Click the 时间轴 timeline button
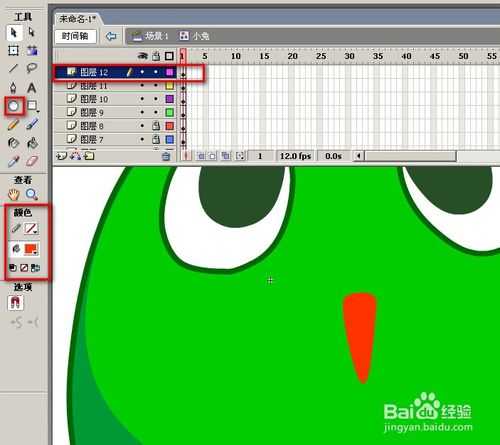This screenshot has height=445, width=500. point(75,36)
